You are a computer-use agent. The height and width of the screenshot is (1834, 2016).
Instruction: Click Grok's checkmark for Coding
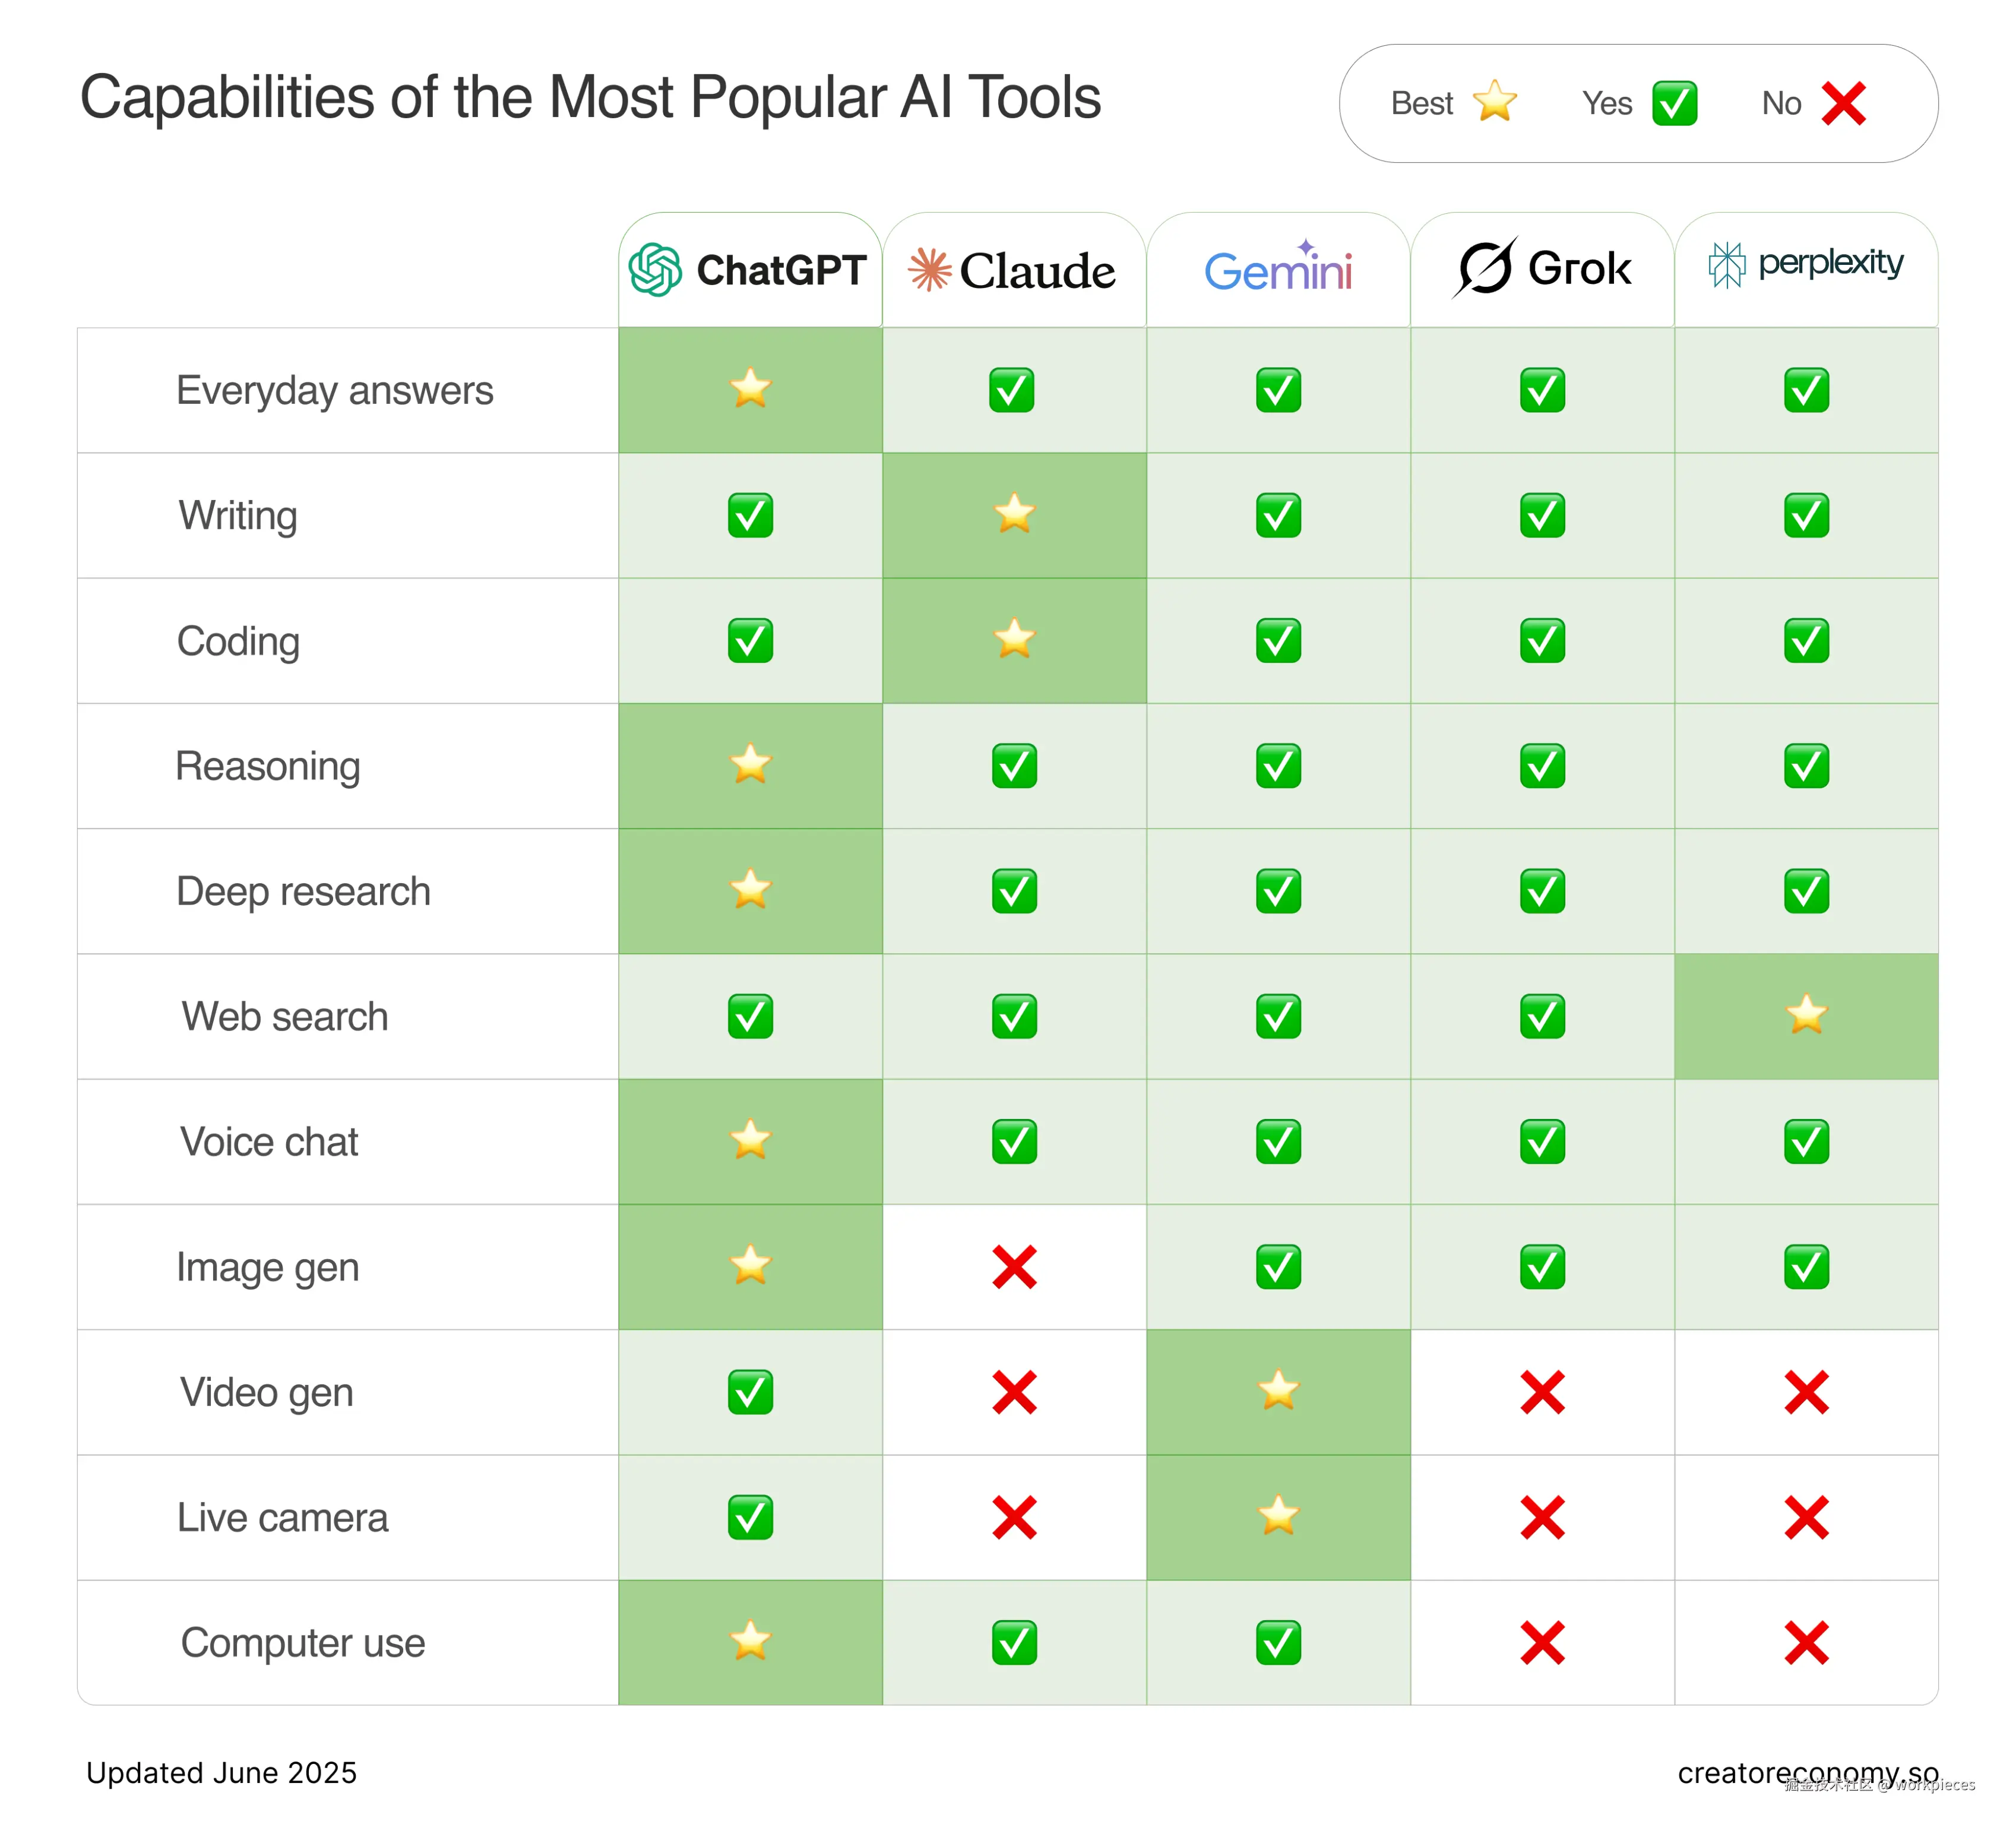click(1542, 640)
